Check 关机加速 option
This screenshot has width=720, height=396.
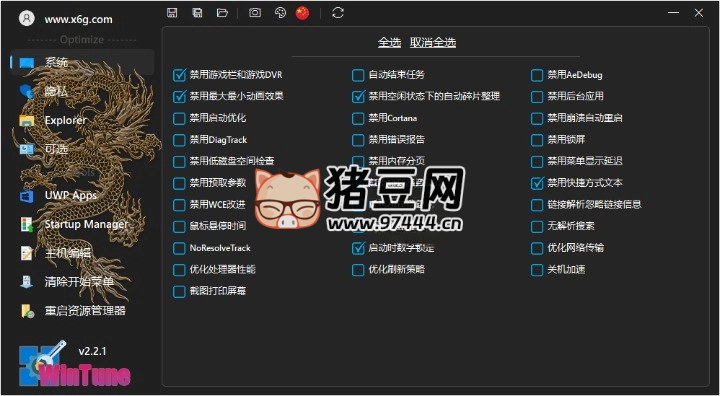tap(537, 270)
